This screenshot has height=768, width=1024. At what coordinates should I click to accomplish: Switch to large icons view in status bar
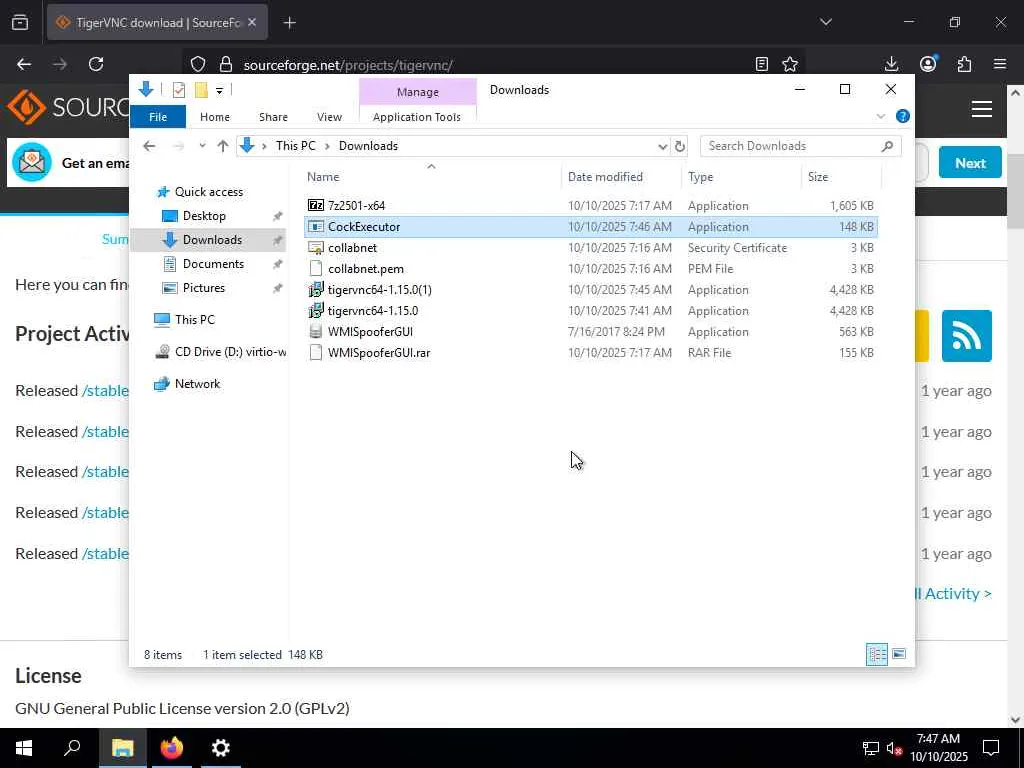899,654
